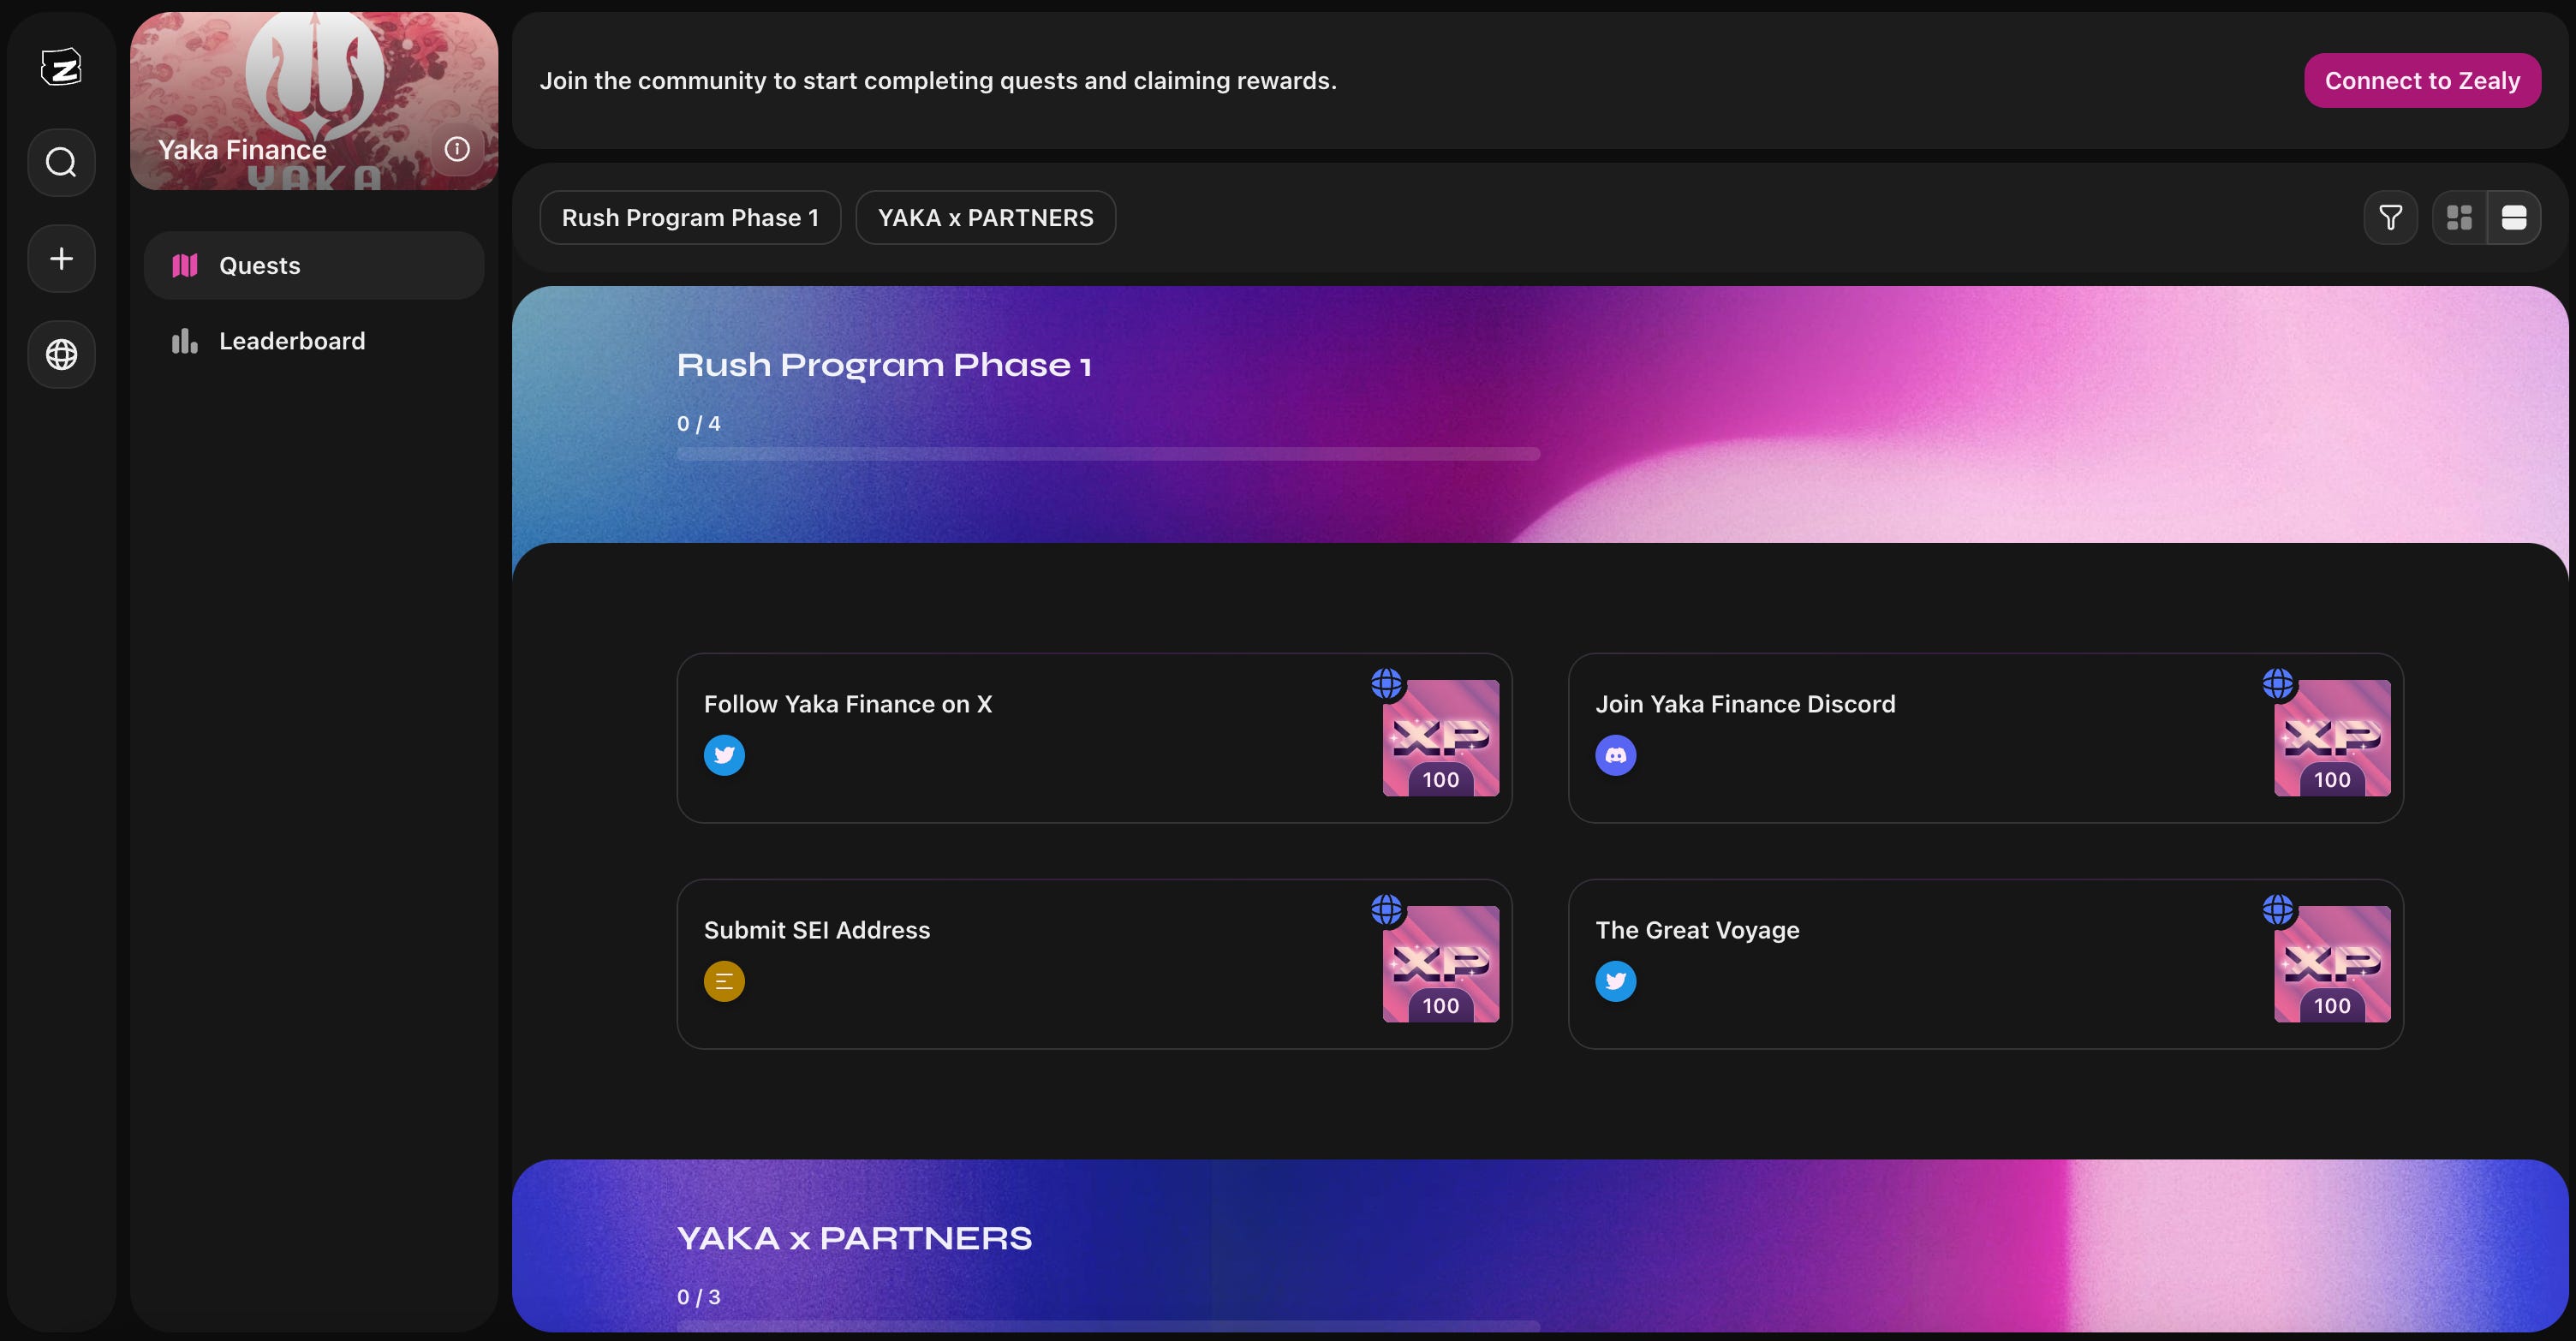Show Yaka Finance community info icon
This screenshot has height=1341, width=2576.
tap(457, 149)
